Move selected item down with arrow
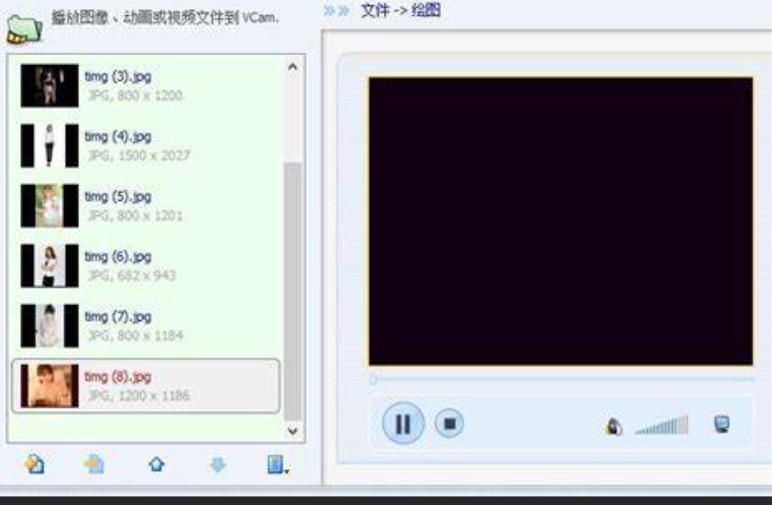This screenshot has width=772, height=505. coord(218,464)
